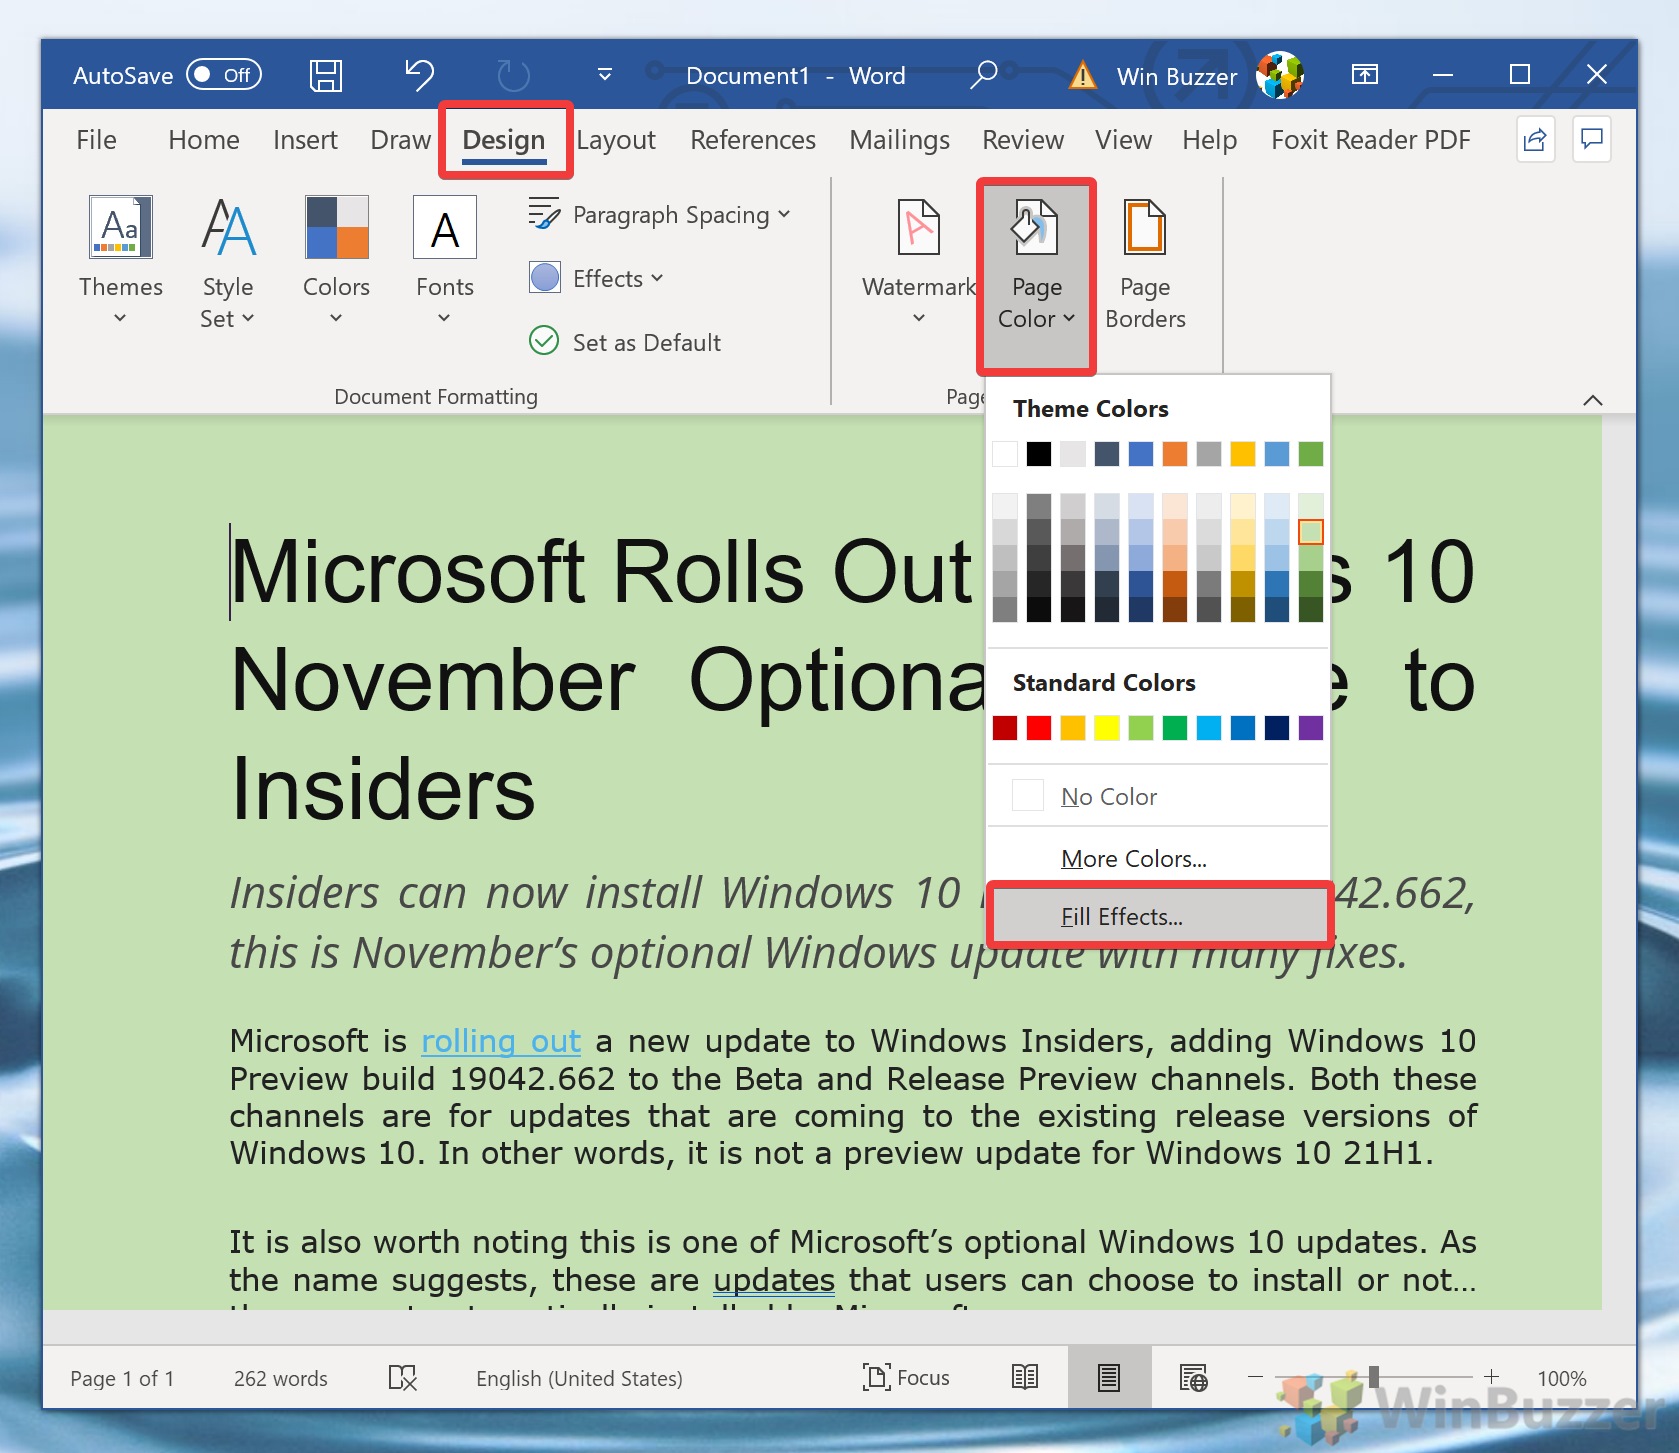The height and width of the screenshot is (1453, 1679).
Task: Click the 'updates' hyperlink in text
Action: coord(774,1280)
